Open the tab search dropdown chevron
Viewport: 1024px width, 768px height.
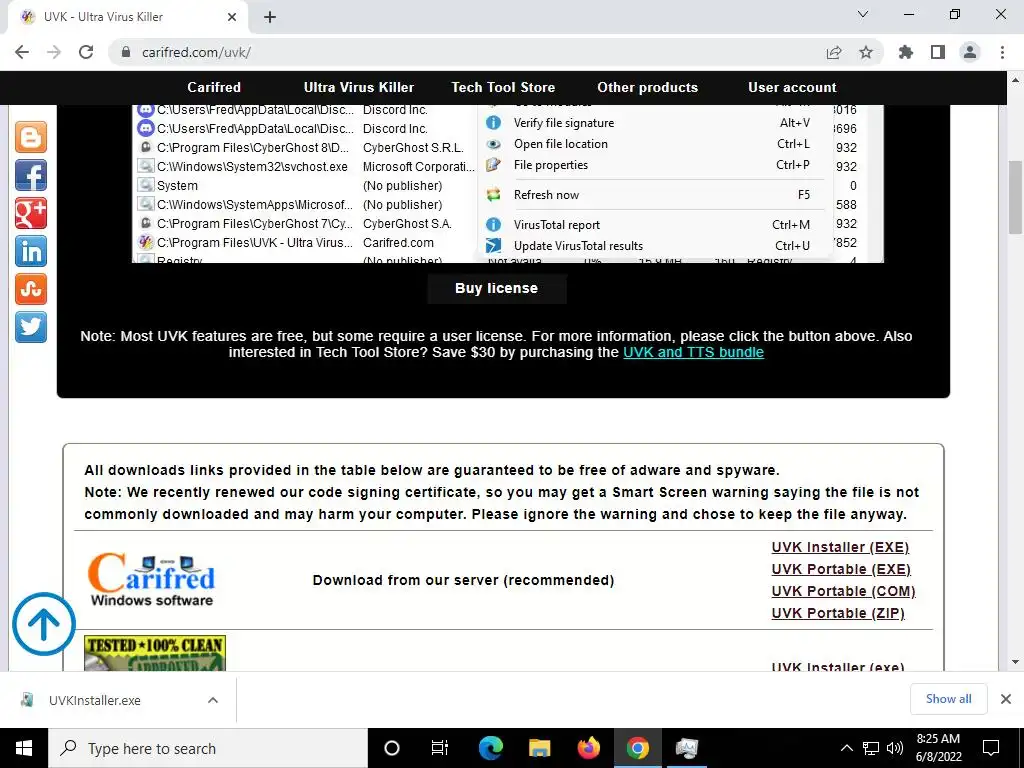coord(863,14)
